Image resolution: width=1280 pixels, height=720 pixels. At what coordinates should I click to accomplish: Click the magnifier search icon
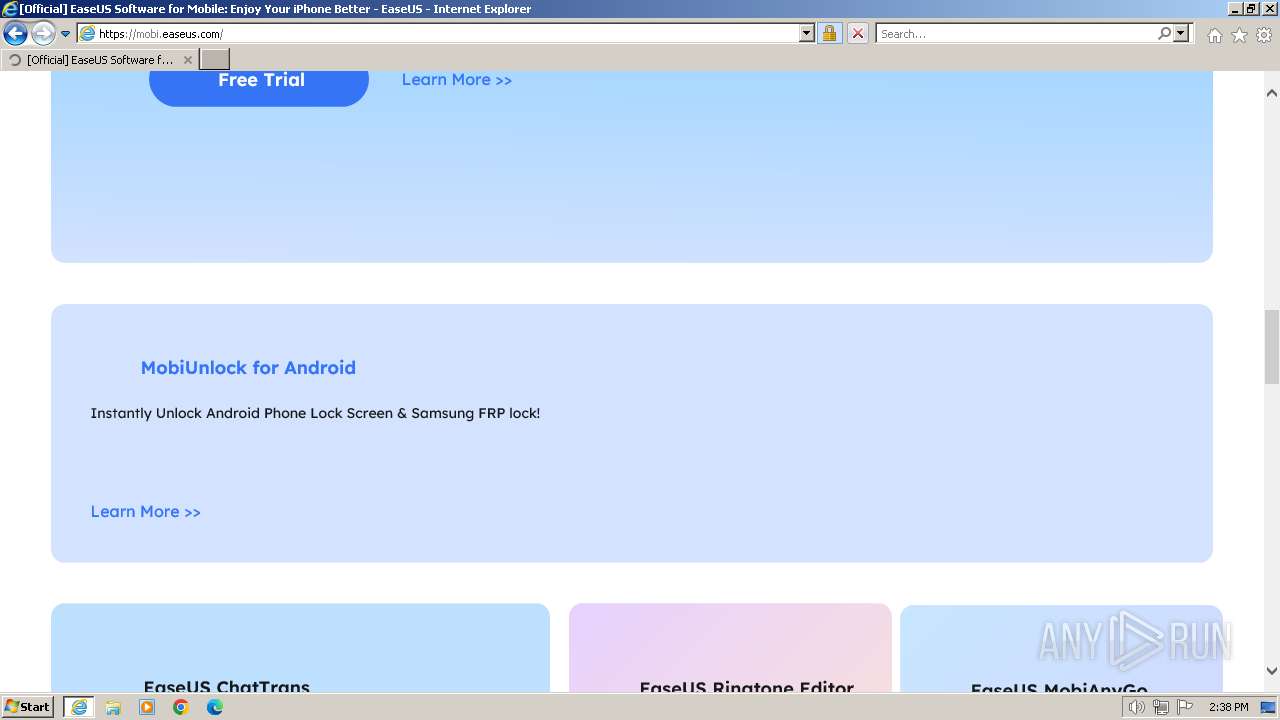pos(1164,34)
